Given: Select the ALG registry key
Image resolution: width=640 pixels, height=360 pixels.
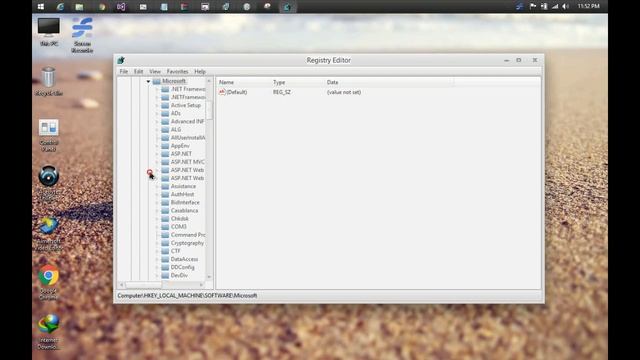Looking at the screenshot, I should pos(176,129).
